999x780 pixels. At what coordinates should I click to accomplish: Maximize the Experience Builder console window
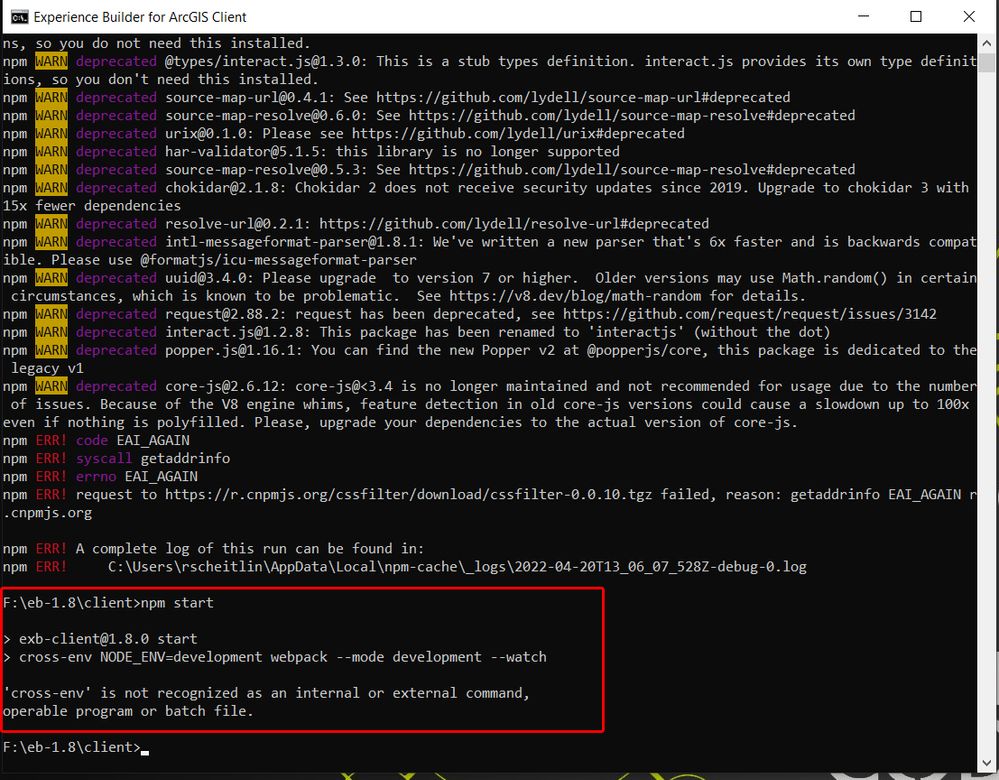[916, 17]
